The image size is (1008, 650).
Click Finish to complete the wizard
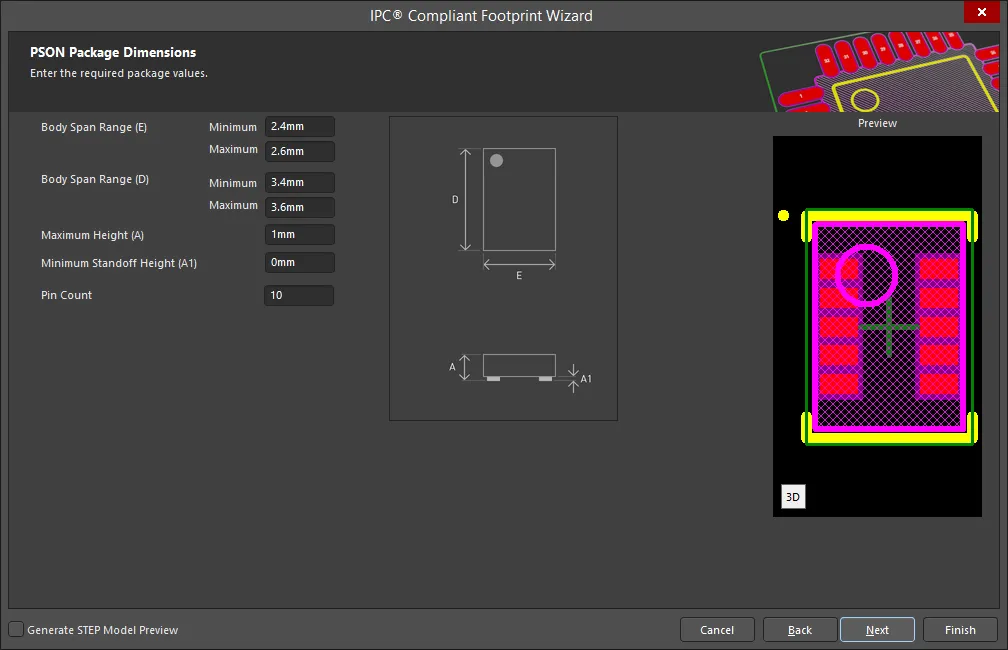pyautogui.click(x=960, y=629)
